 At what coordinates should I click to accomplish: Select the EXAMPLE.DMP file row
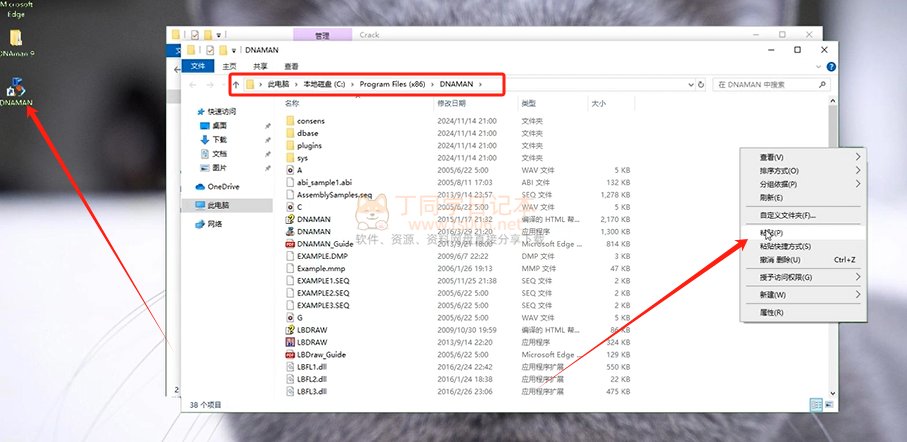458,256
